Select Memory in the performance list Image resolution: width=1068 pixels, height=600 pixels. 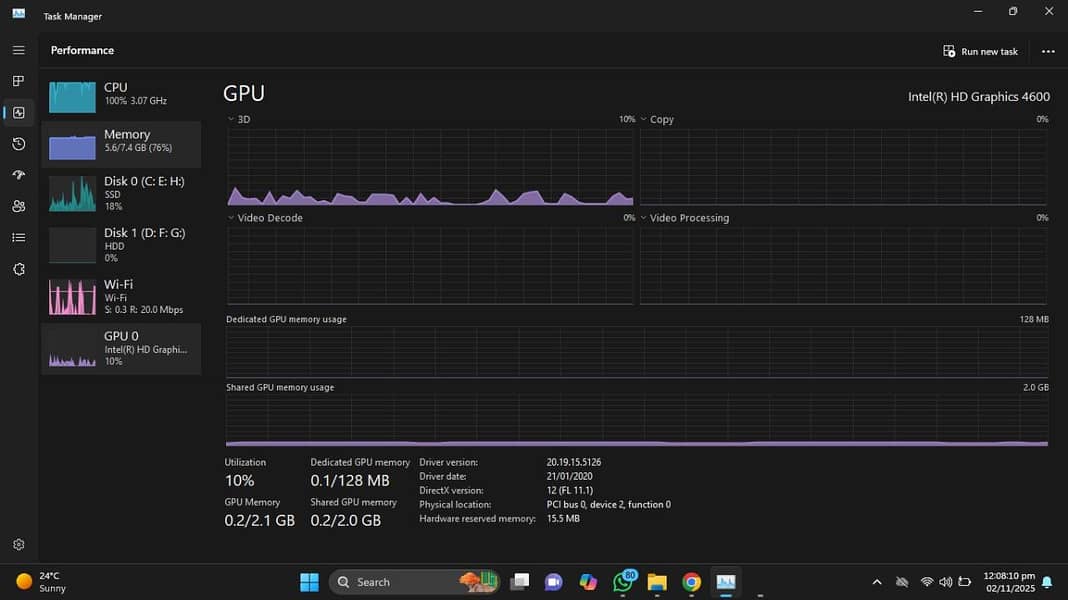click(121, 141)
